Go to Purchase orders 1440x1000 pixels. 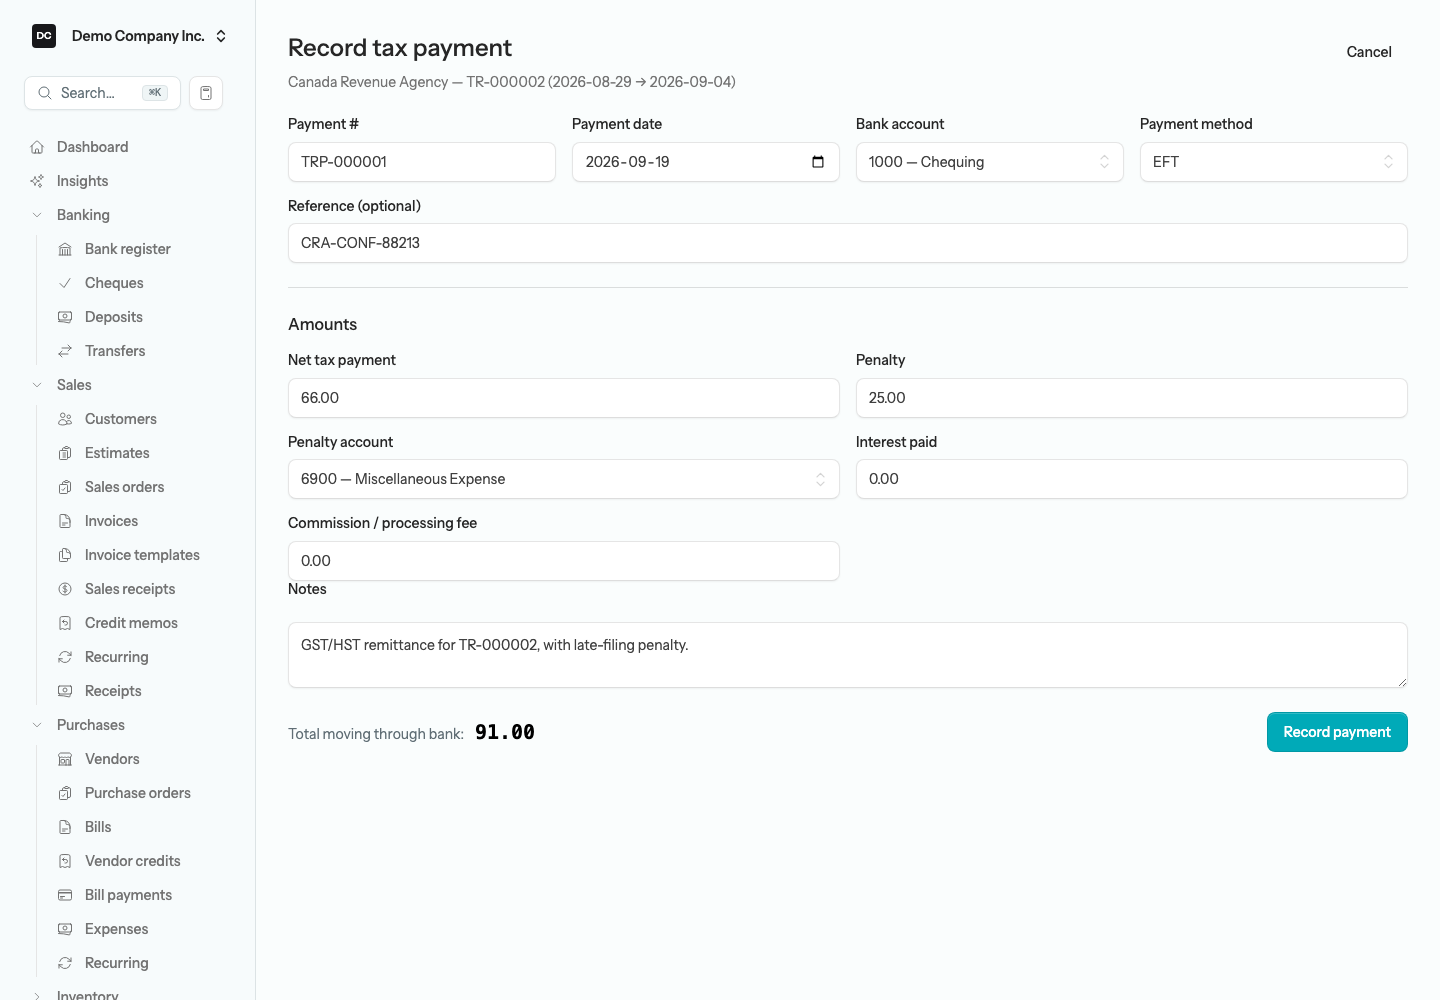pos(138,793)
